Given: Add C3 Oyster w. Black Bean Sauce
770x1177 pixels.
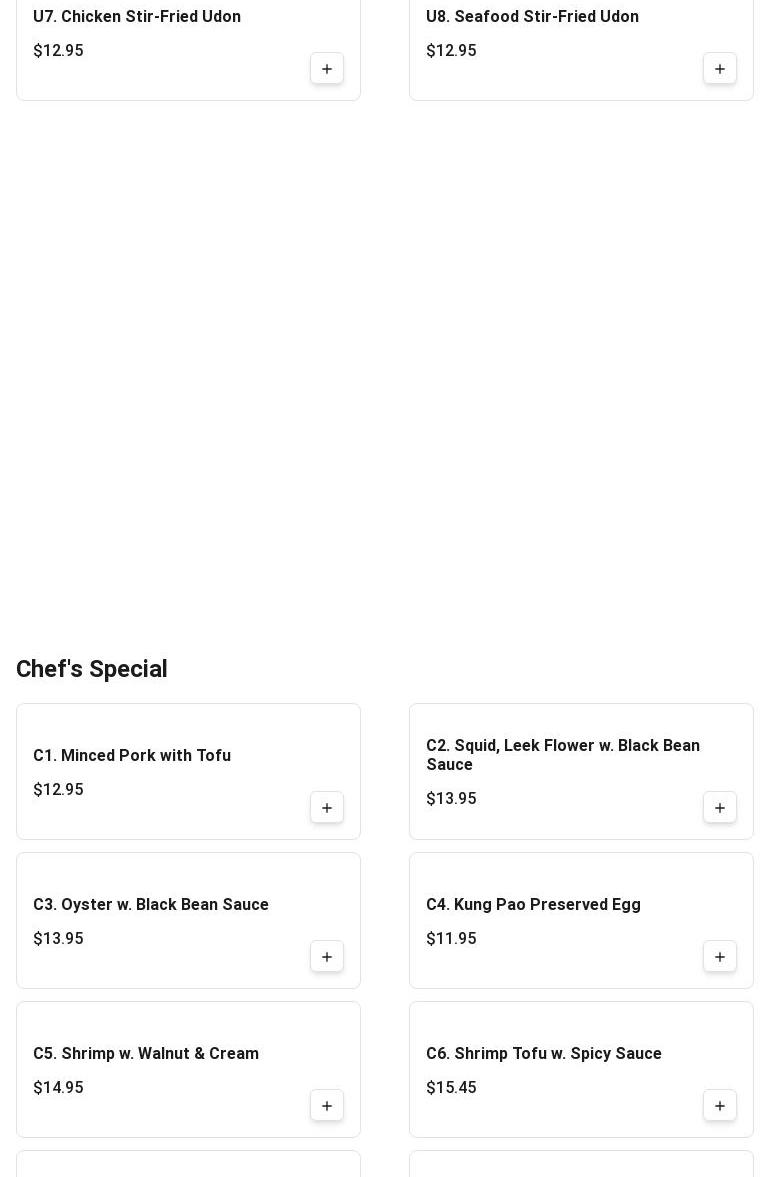Looking at the screenshot, I should (326, 956).
